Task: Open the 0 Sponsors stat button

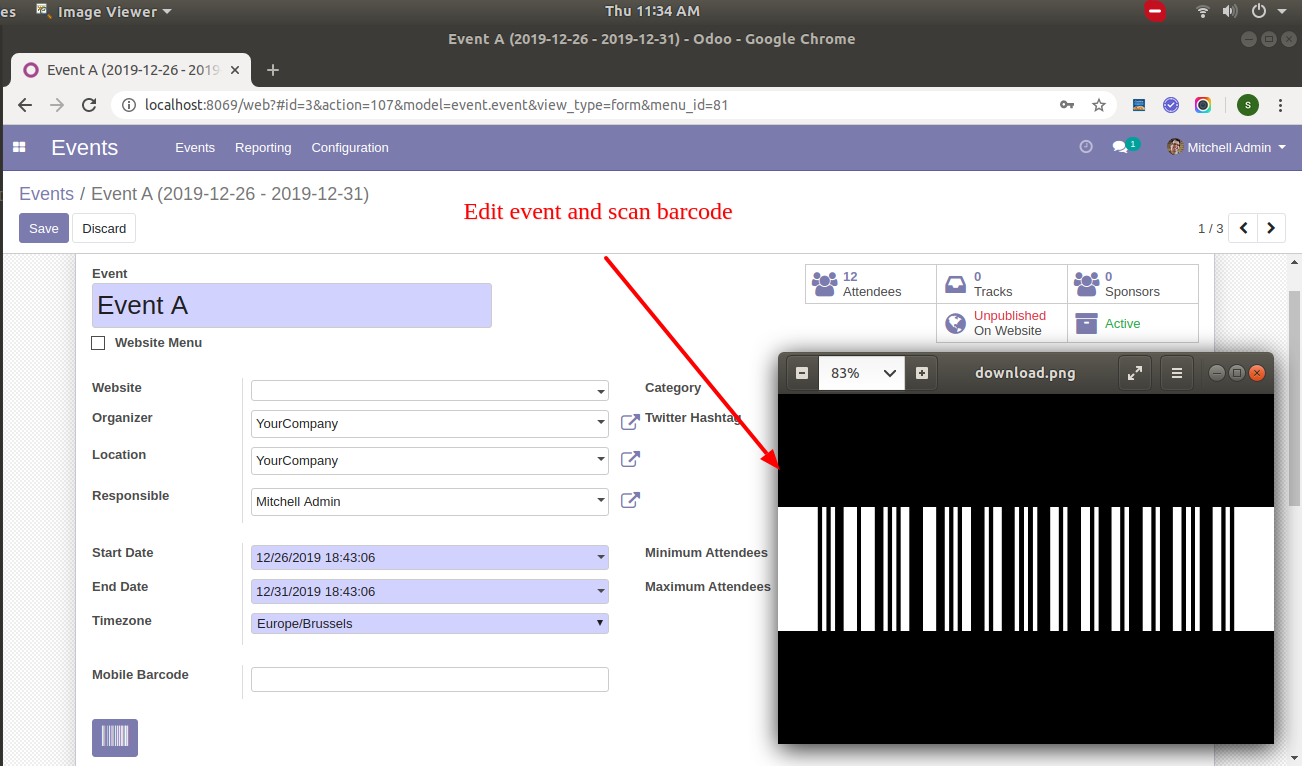Action: pyautogui.click(x=1133, y=284)
